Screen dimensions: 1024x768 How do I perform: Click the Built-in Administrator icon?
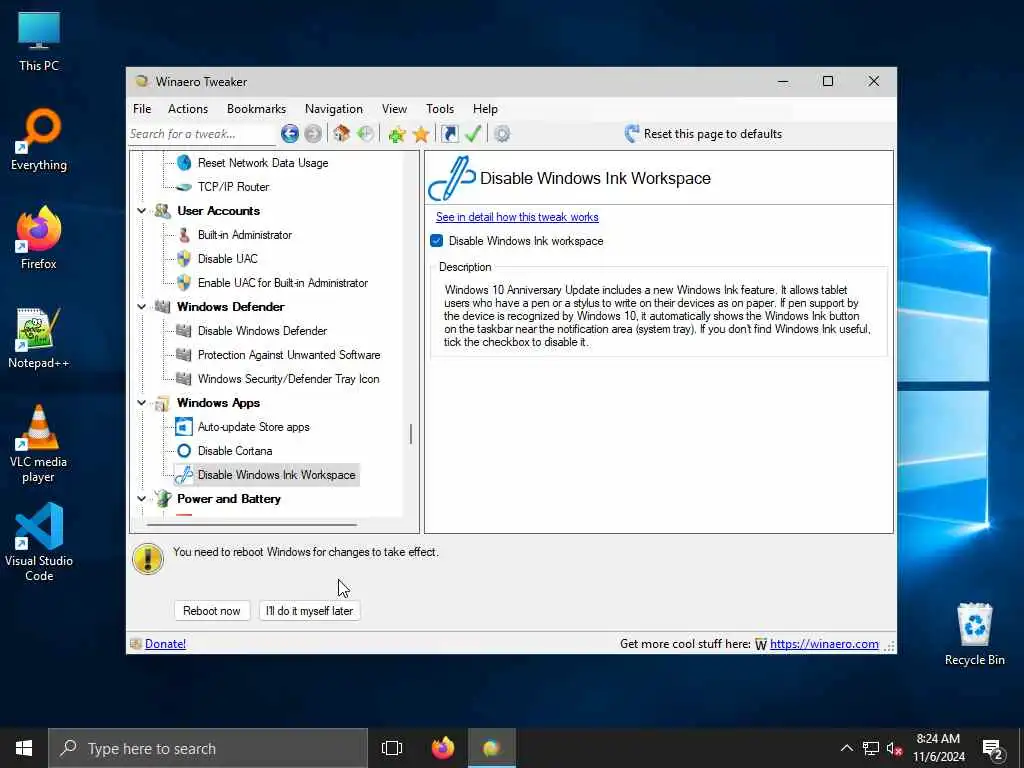pyautogui.click(x=184, y=234)
